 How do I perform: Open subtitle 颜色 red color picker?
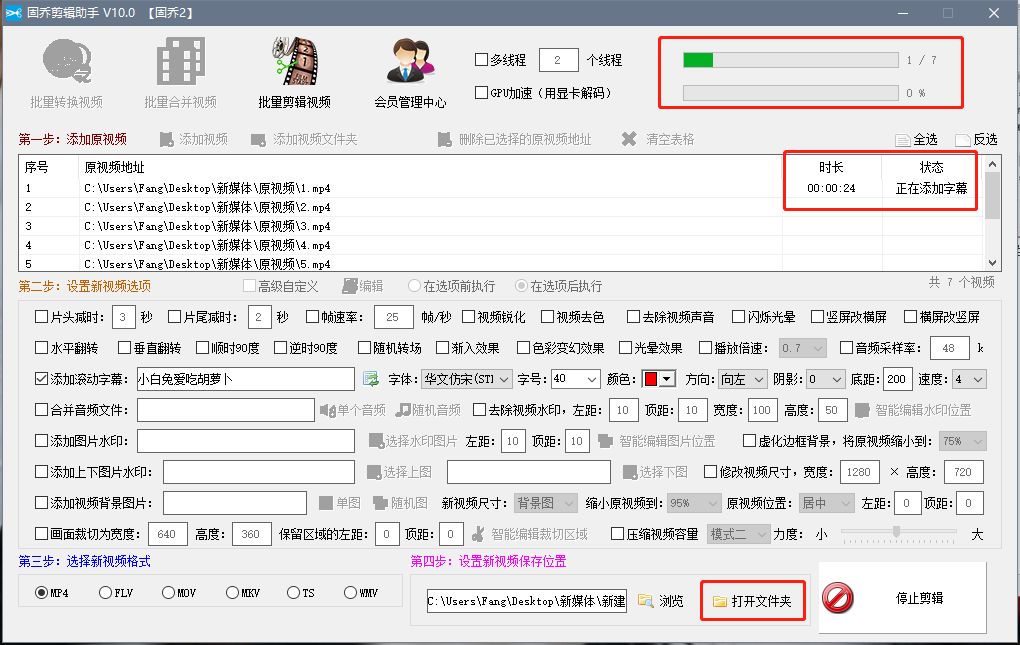[x=659, y=379]
